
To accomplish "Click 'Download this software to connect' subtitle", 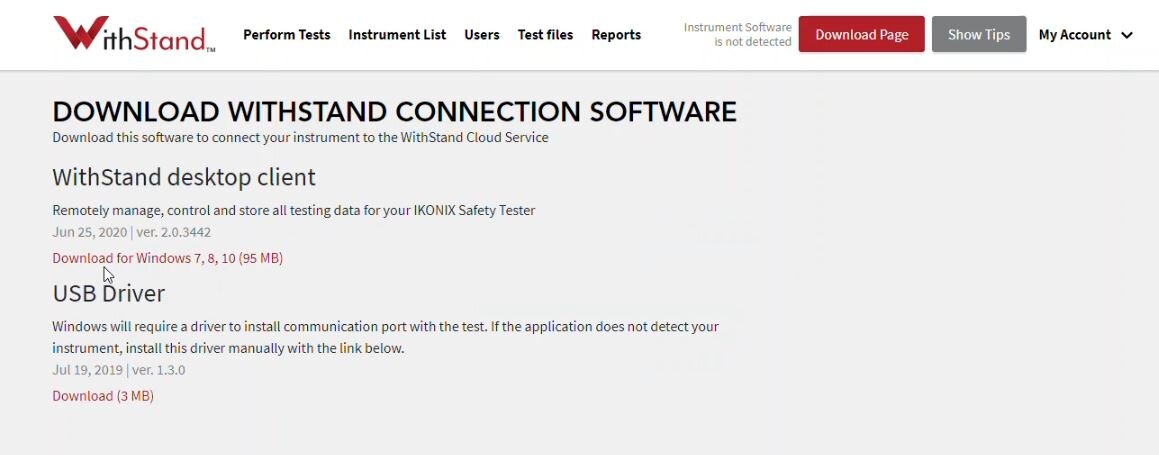I will (x=300, y=137).
